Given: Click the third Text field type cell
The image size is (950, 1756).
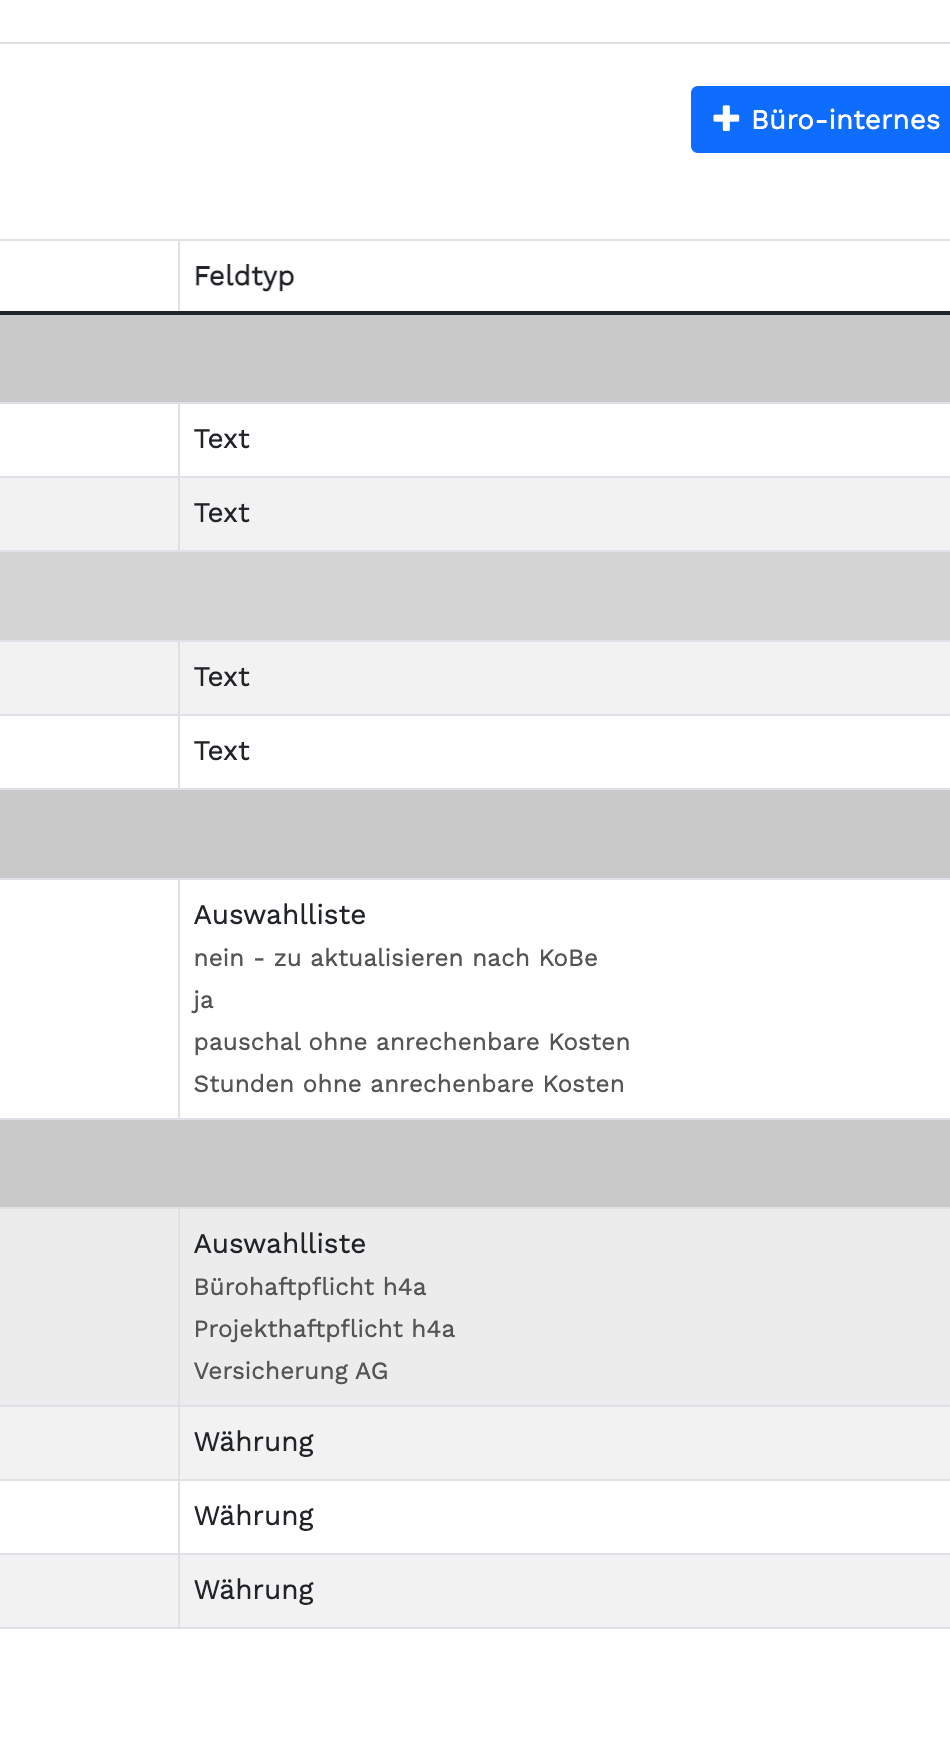Looking at the screenshot, I should click(222, 677).
